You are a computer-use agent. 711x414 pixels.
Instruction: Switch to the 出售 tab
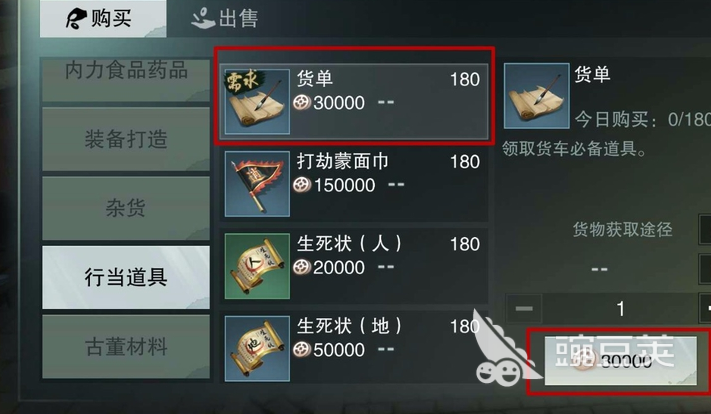224,18
